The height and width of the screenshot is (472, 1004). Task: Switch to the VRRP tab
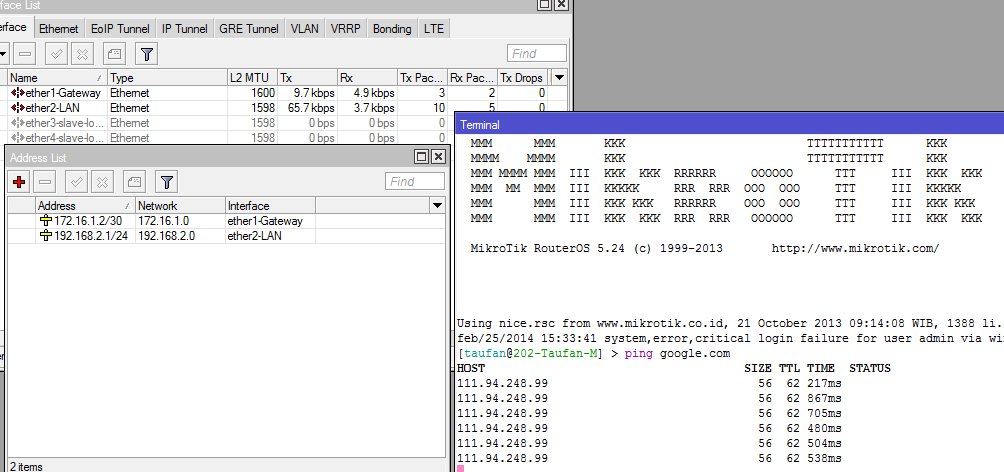pos(346,29)
